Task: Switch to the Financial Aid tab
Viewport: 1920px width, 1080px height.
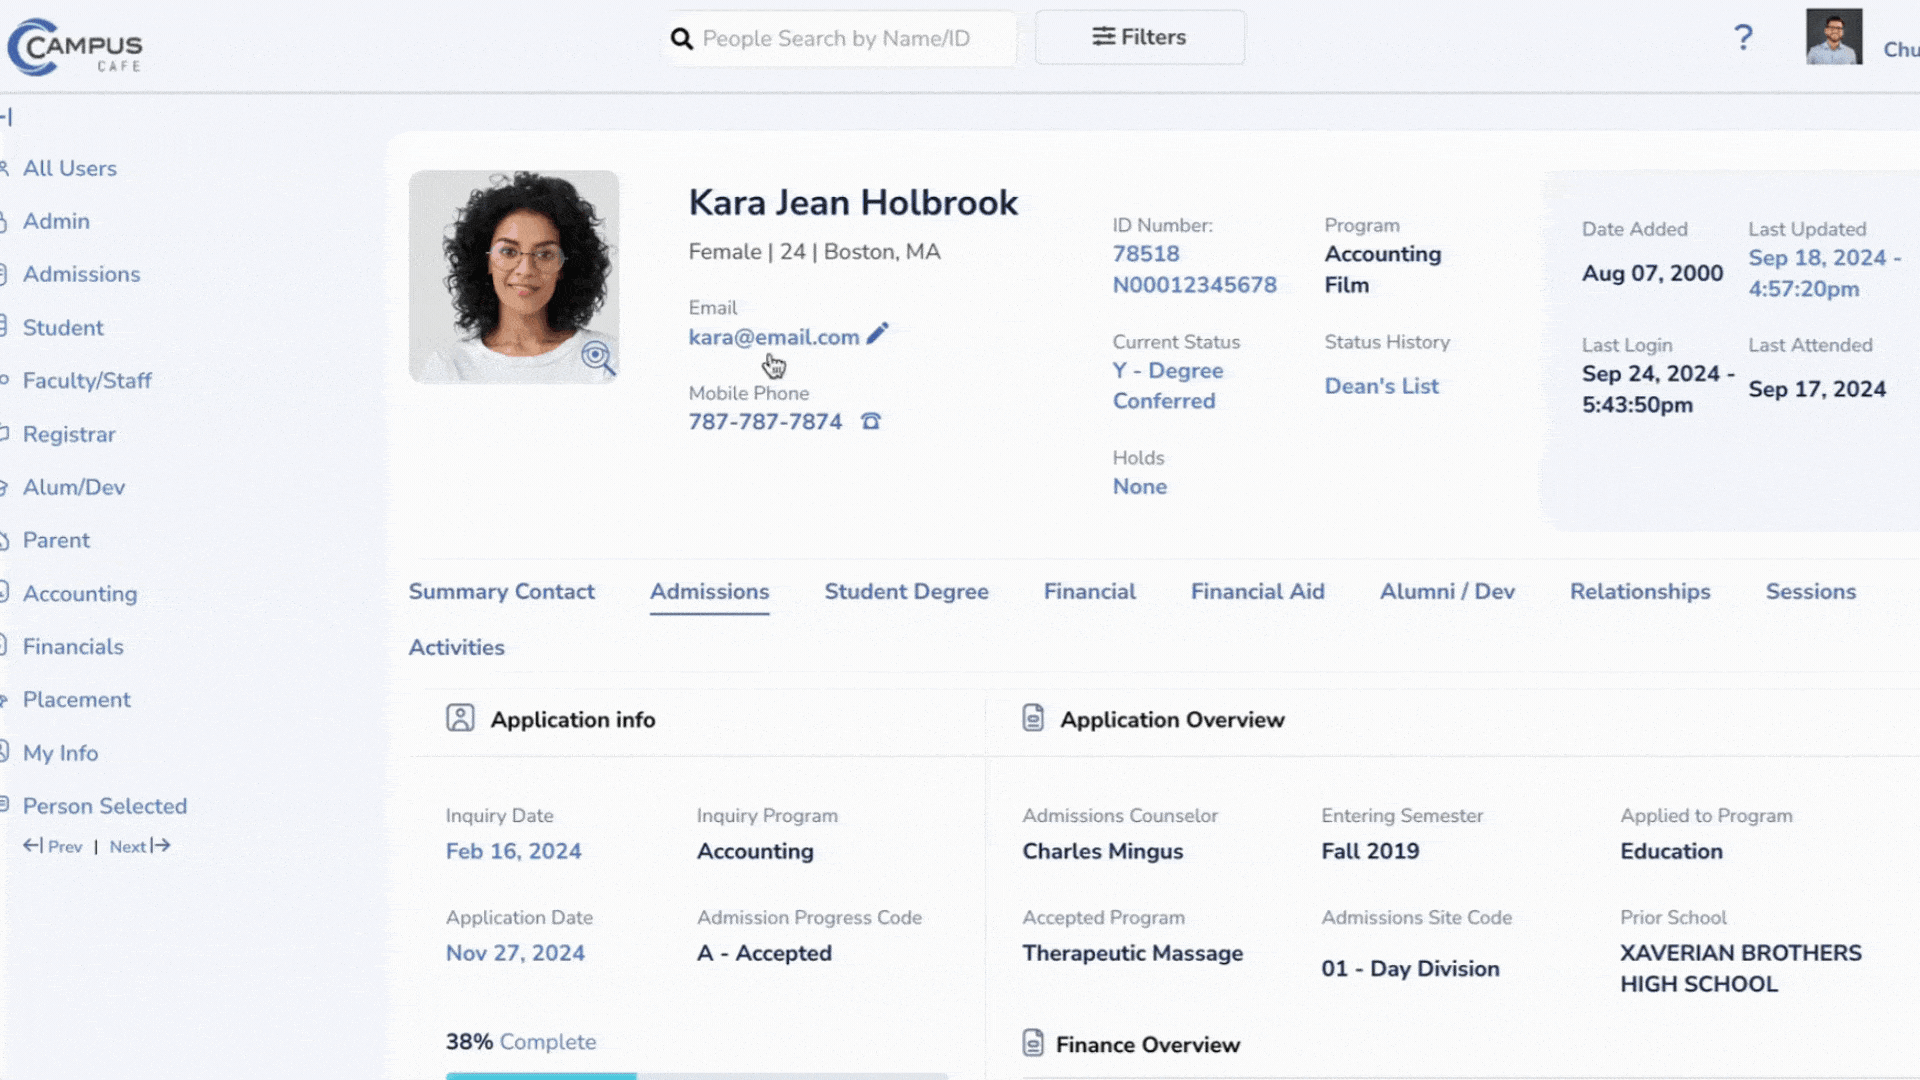Action: pos(1257,592)
